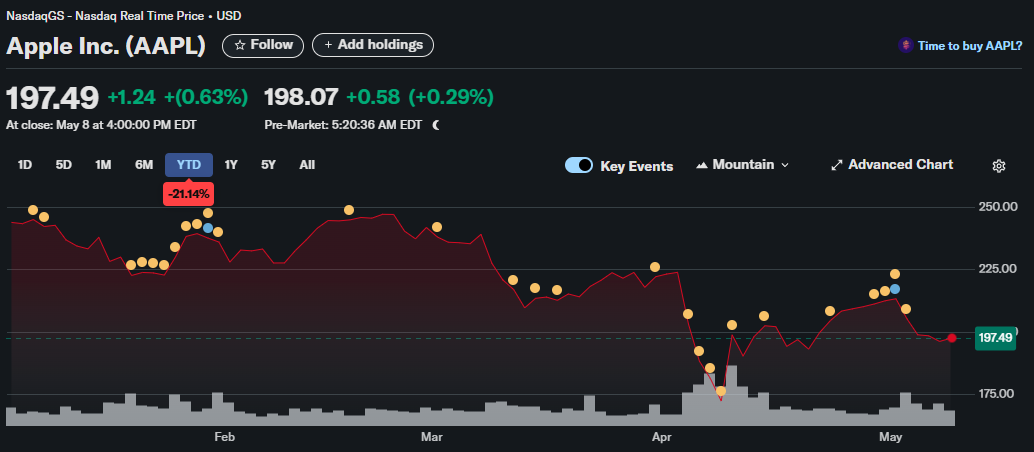Click the +1.24 price change value
Viewport: 1034px width, 452px height.
132,98
